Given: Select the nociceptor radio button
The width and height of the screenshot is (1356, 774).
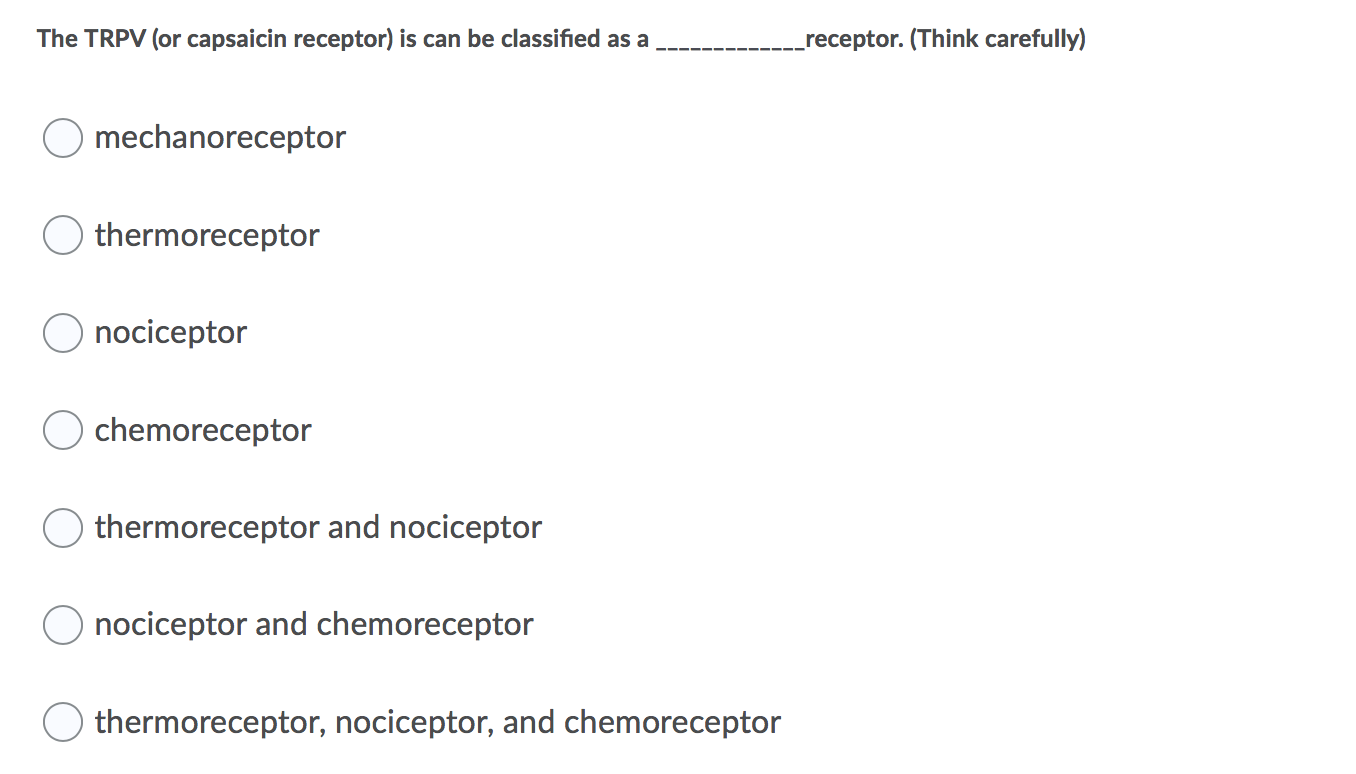Looking at the screenshot, I should coord(62,332).
